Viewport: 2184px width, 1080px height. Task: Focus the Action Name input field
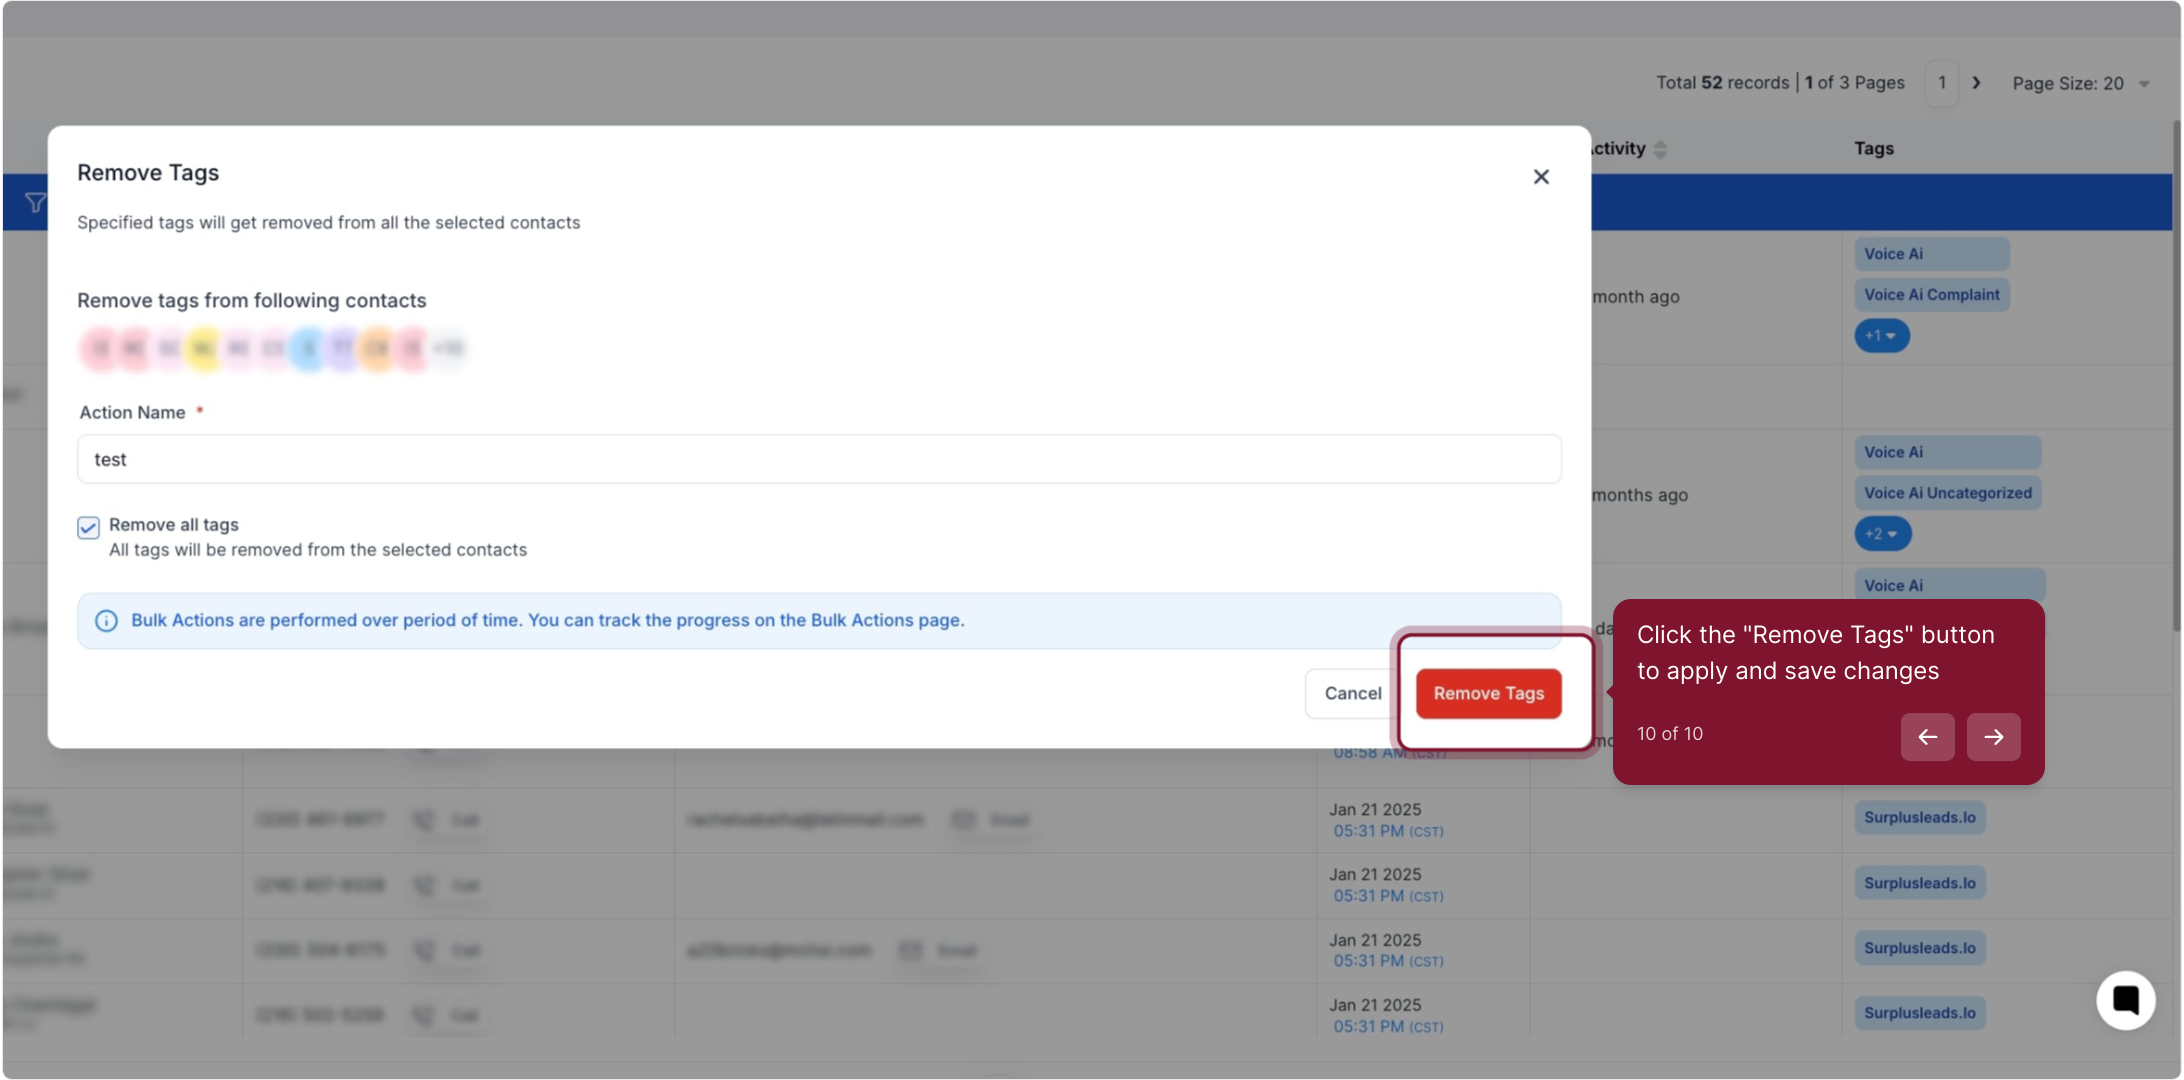tap(818, 459)
